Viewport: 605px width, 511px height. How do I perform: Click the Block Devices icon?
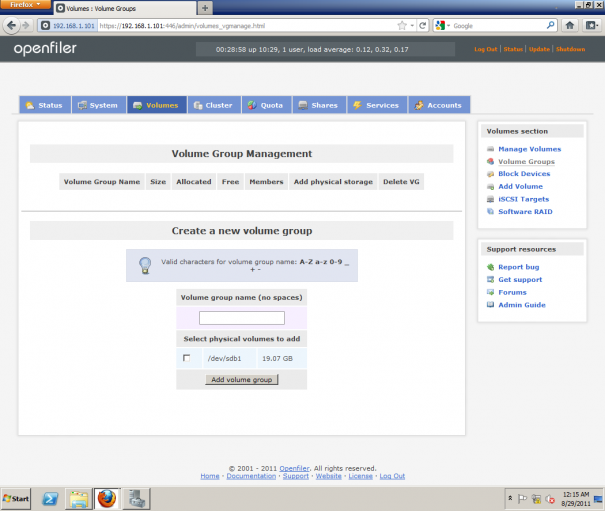coord(490,174)
